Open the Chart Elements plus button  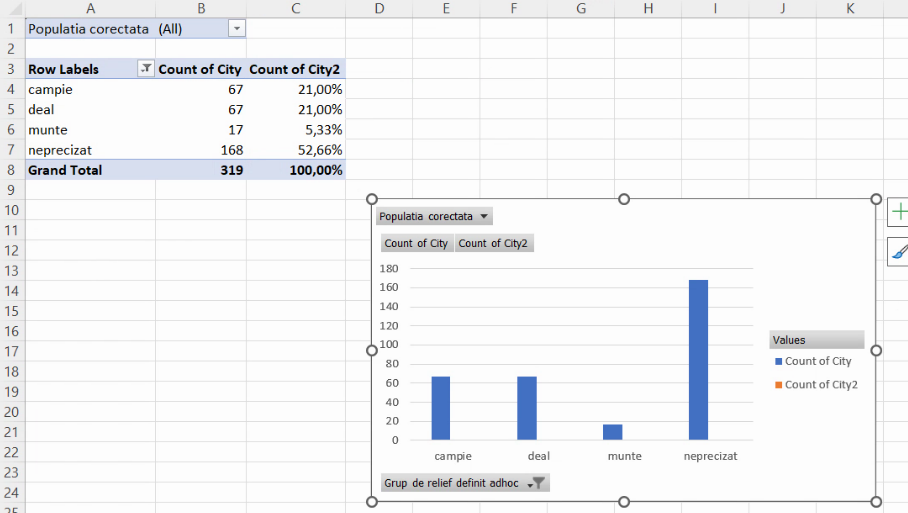point(898,212)
